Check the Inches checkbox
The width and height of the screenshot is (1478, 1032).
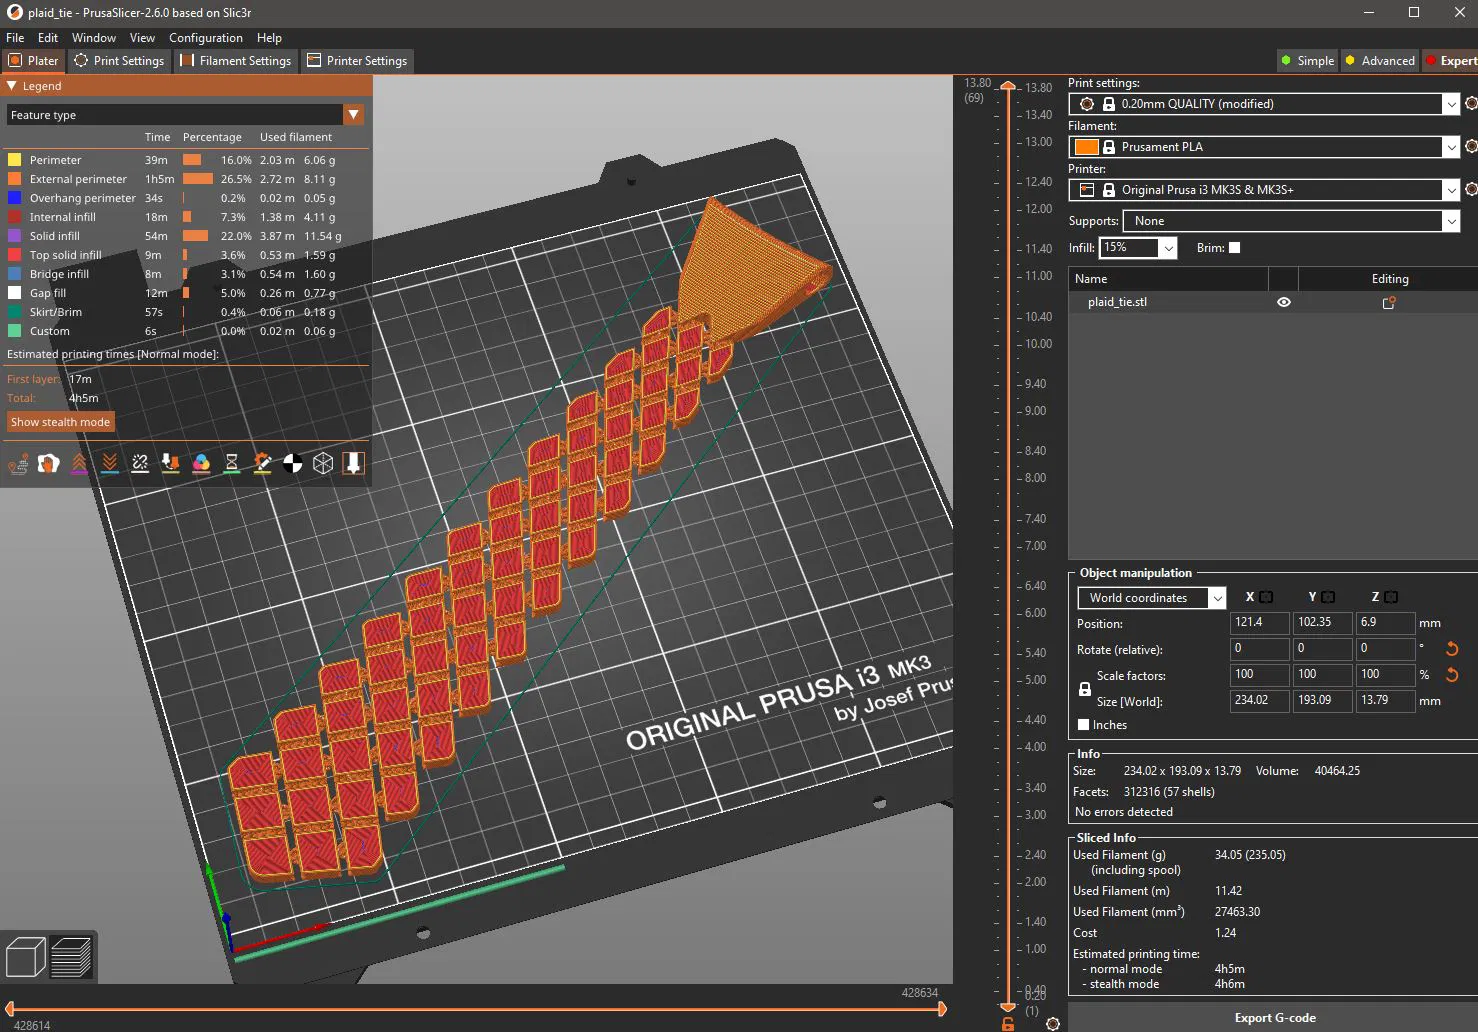pyautogui.click(x=1083, y=725)
